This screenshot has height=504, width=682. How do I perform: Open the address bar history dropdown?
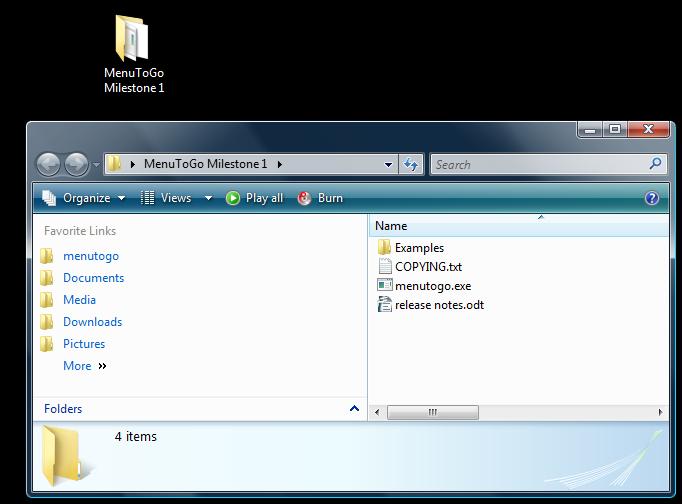point(389,165)
